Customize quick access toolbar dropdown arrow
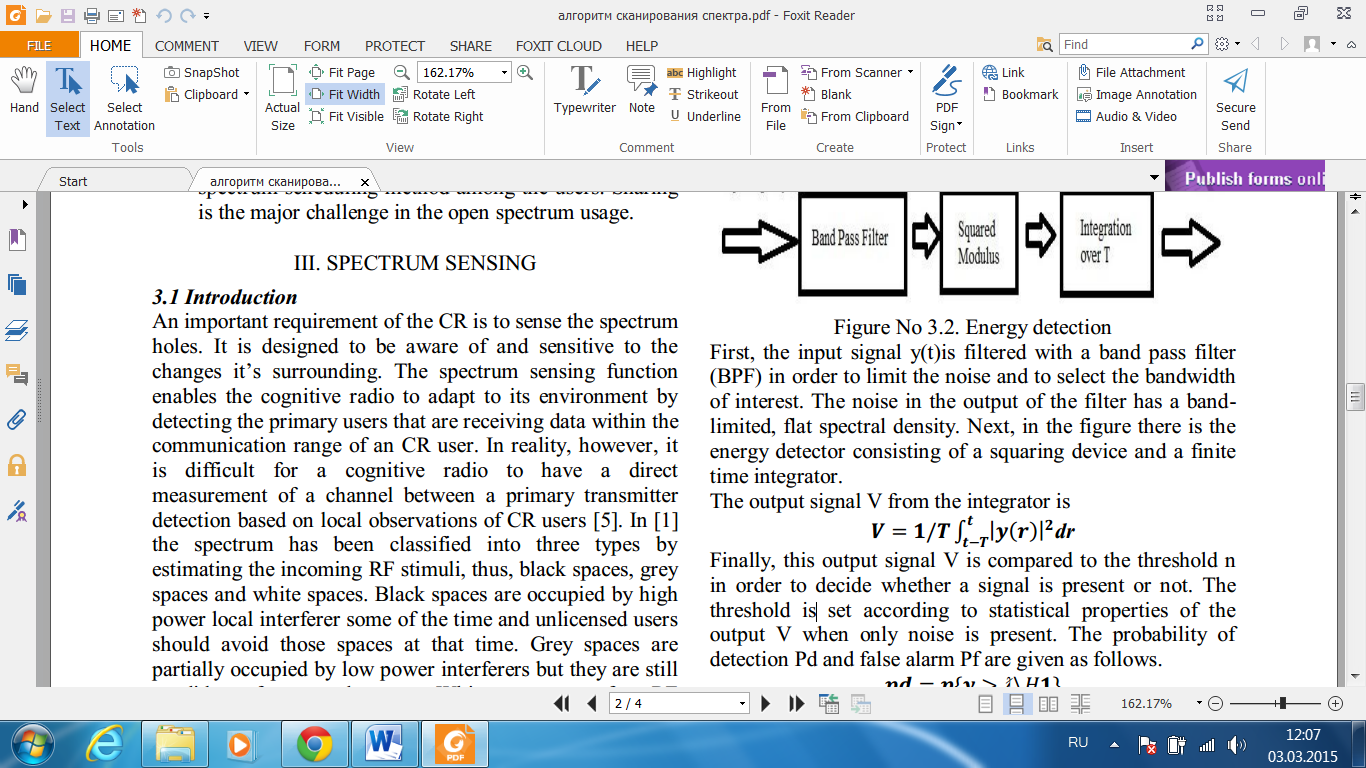 tap(206, 16)
